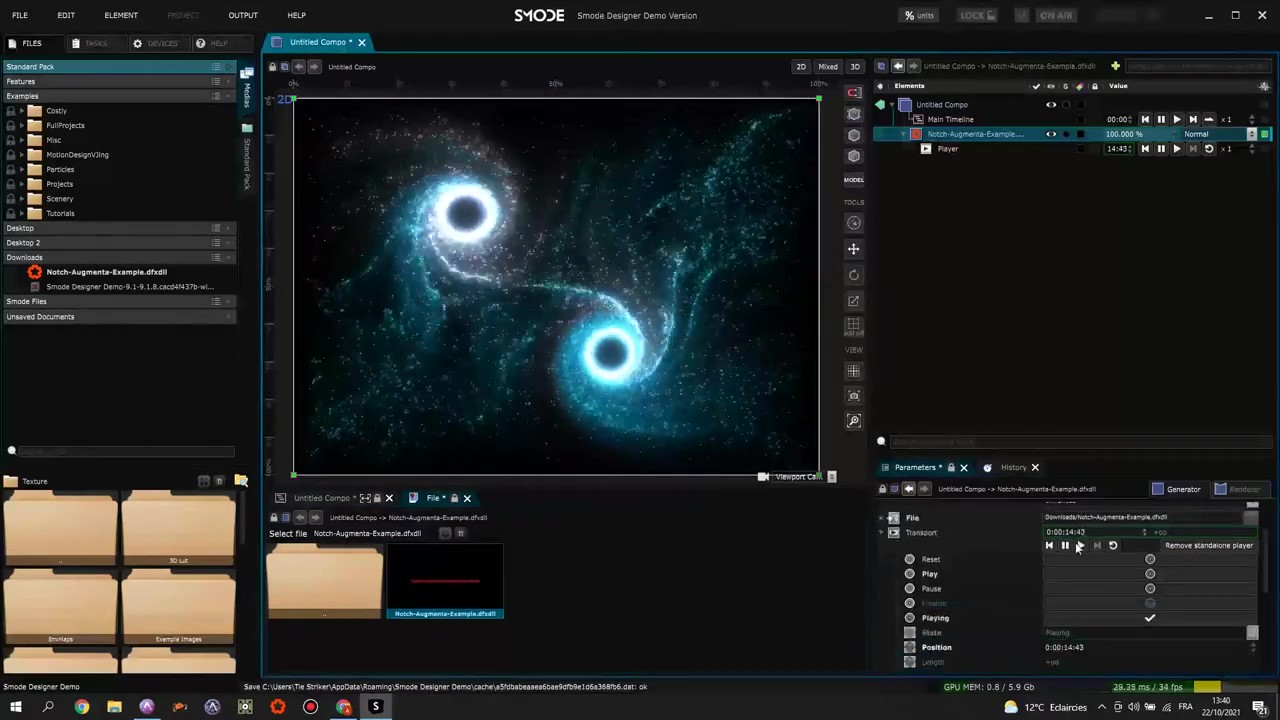Pause the Main Timeline playback
Viewport: 1280px width, 720px height.
[x=1161, y=119]
